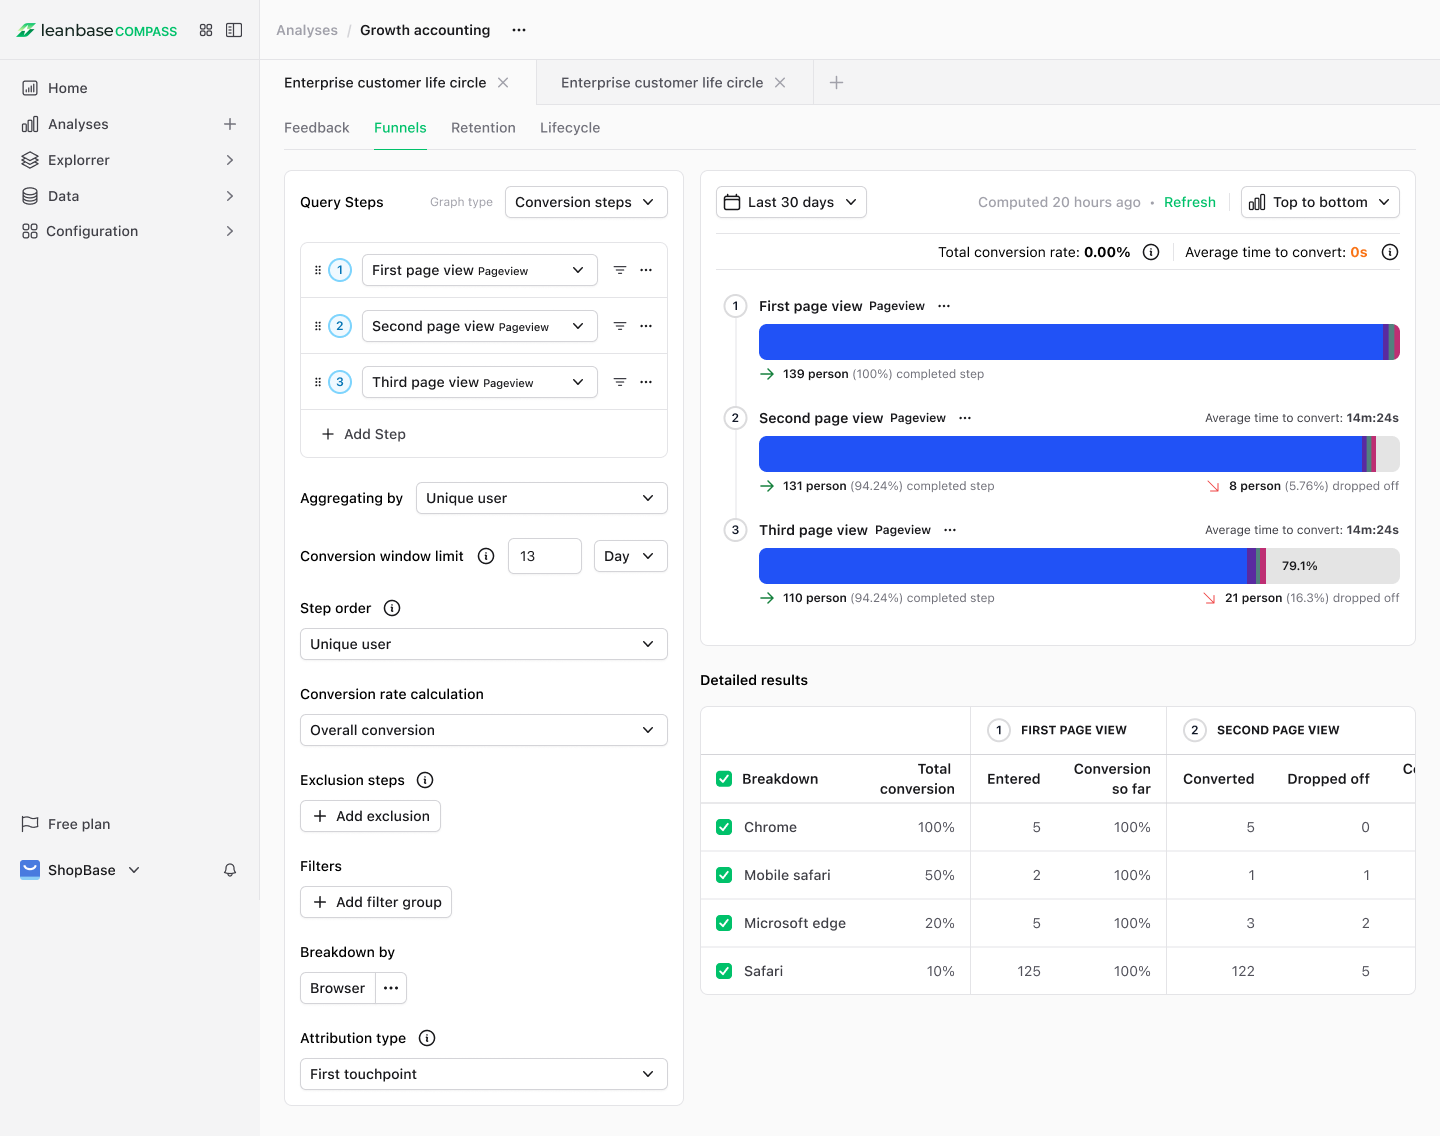Click the Conversion window limit number field
Viewport: 1440px width, 1136px height.
click(x=544, y=556)
